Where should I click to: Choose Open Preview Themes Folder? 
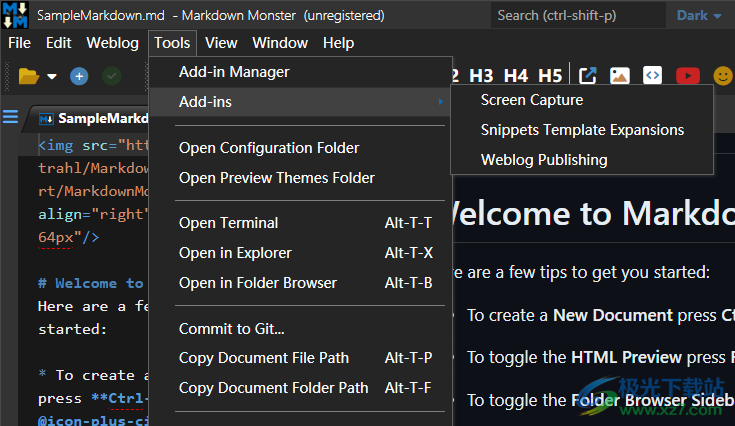coord(300,178)
